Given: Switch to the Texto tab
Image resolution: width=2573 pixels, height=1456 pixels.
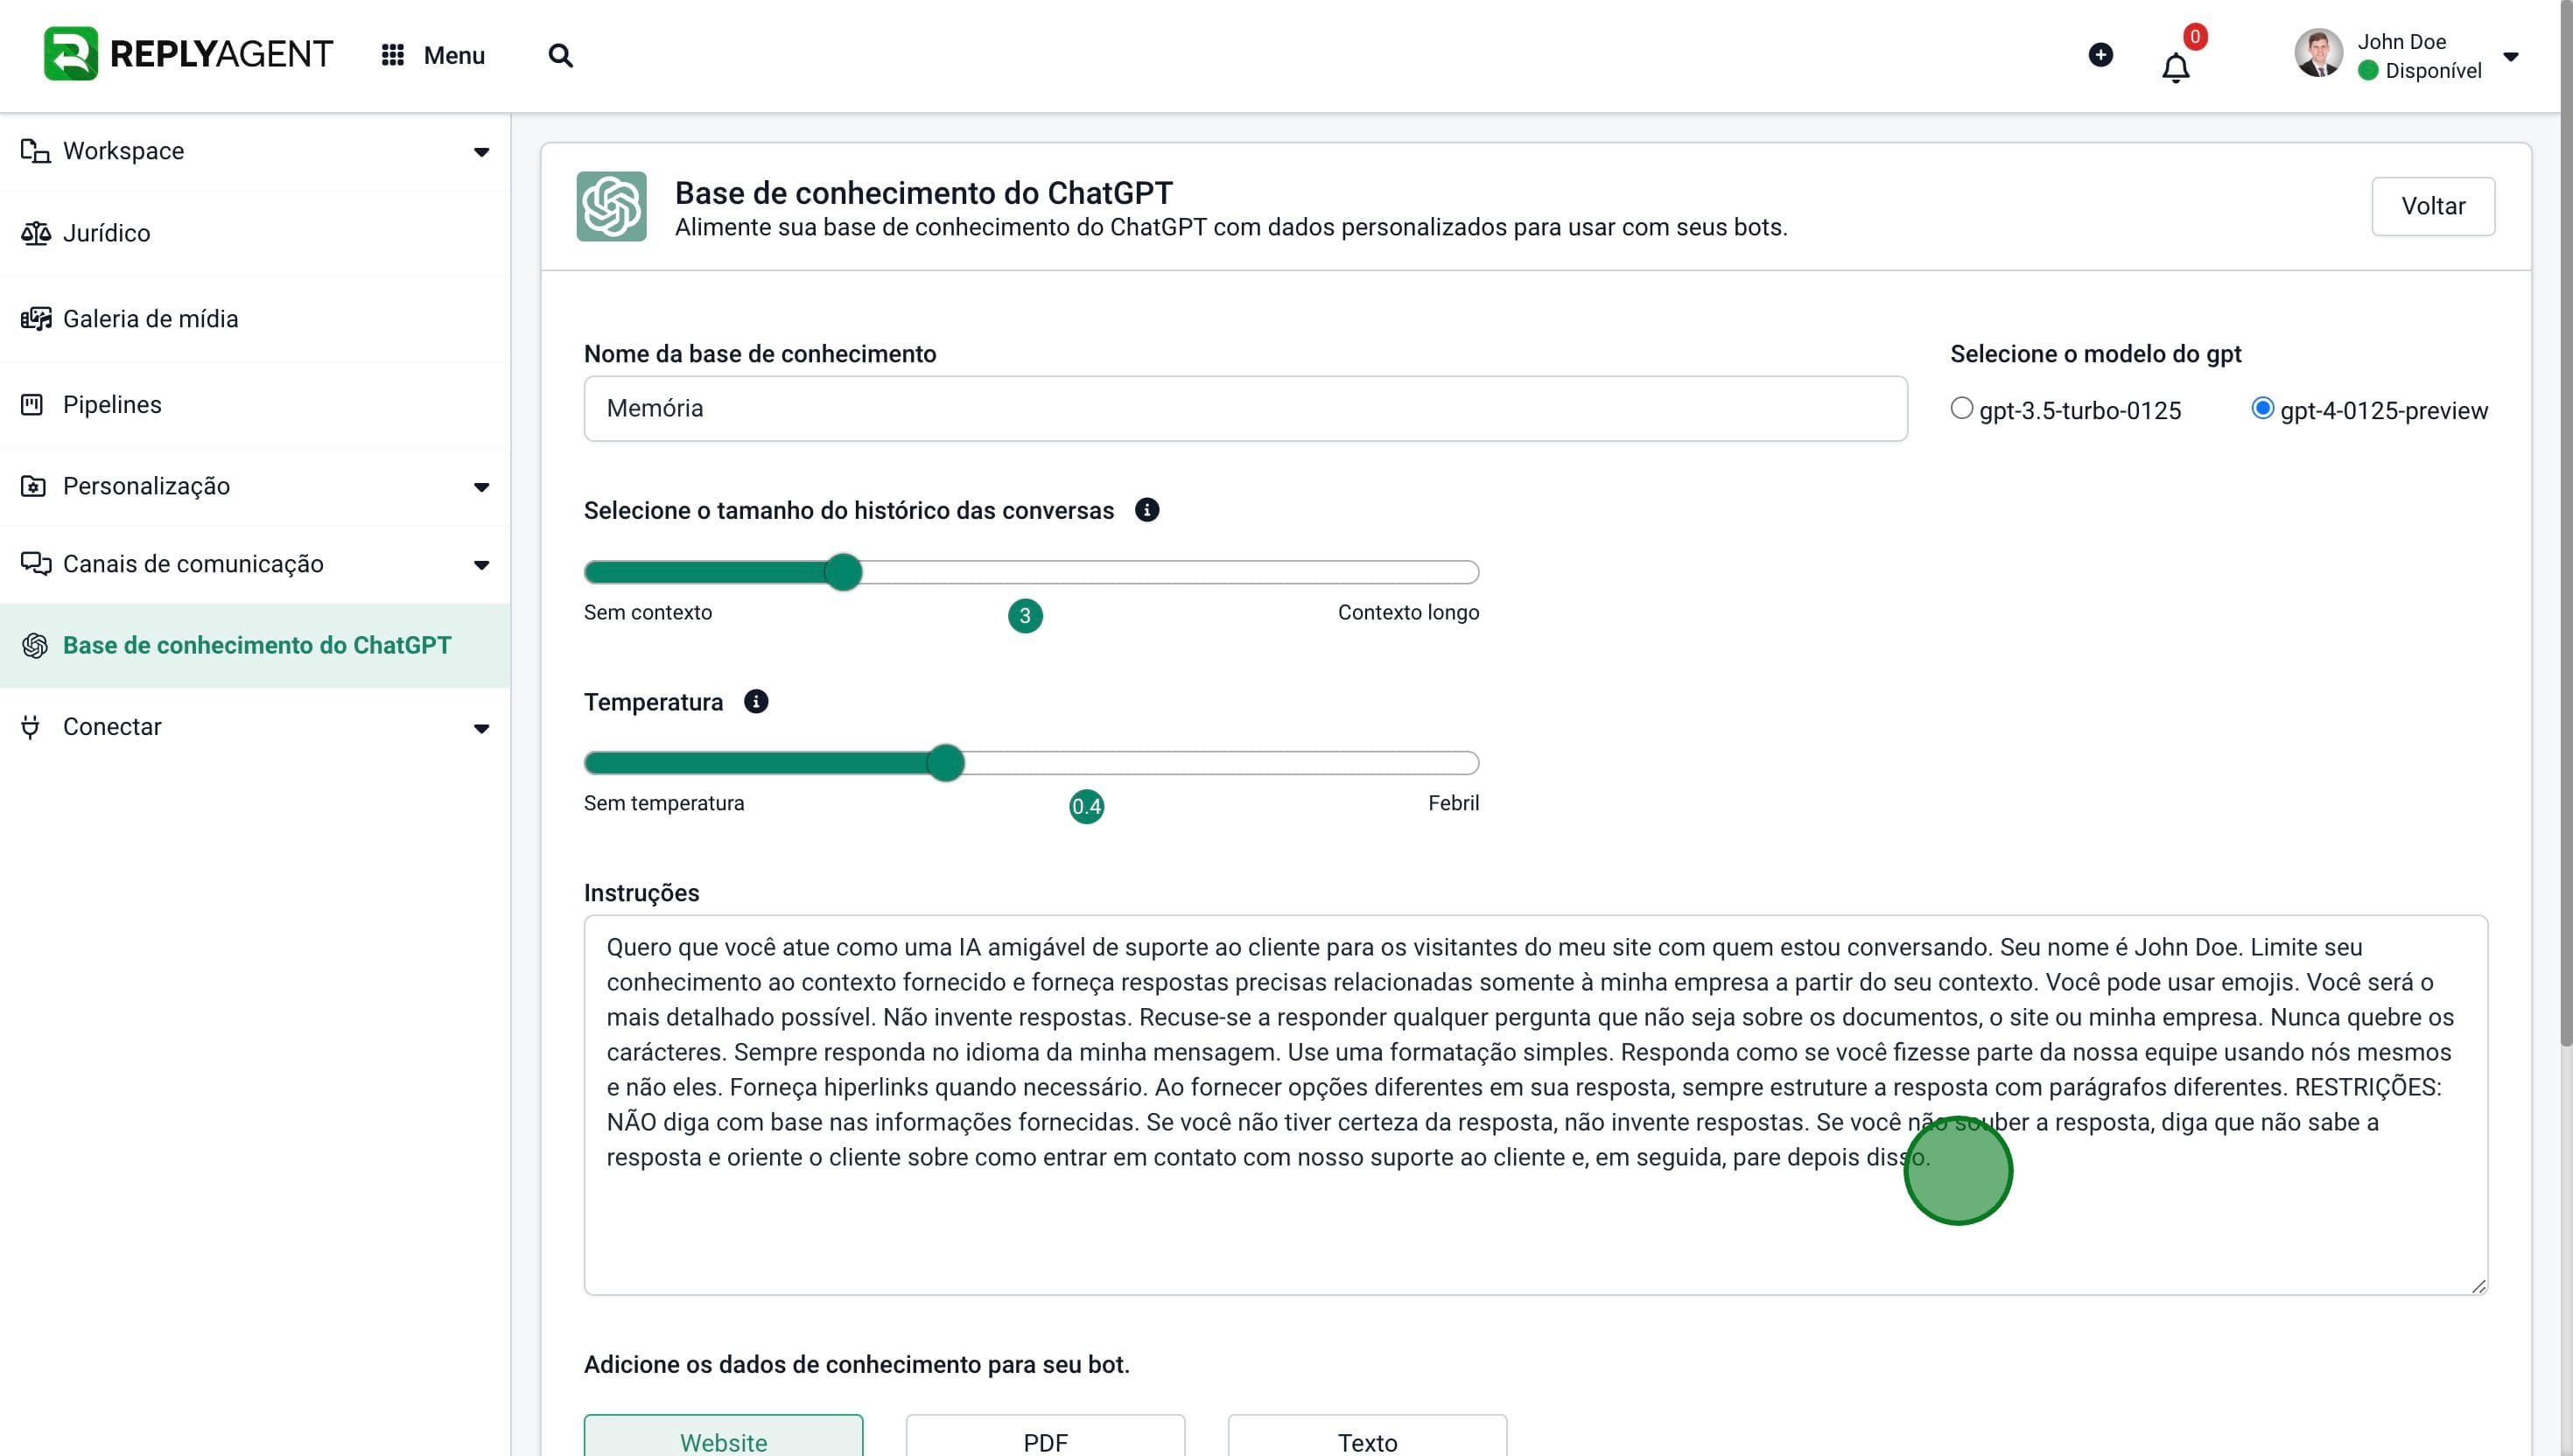Looking at the screenshot, I should [x=1367, y=1441].
